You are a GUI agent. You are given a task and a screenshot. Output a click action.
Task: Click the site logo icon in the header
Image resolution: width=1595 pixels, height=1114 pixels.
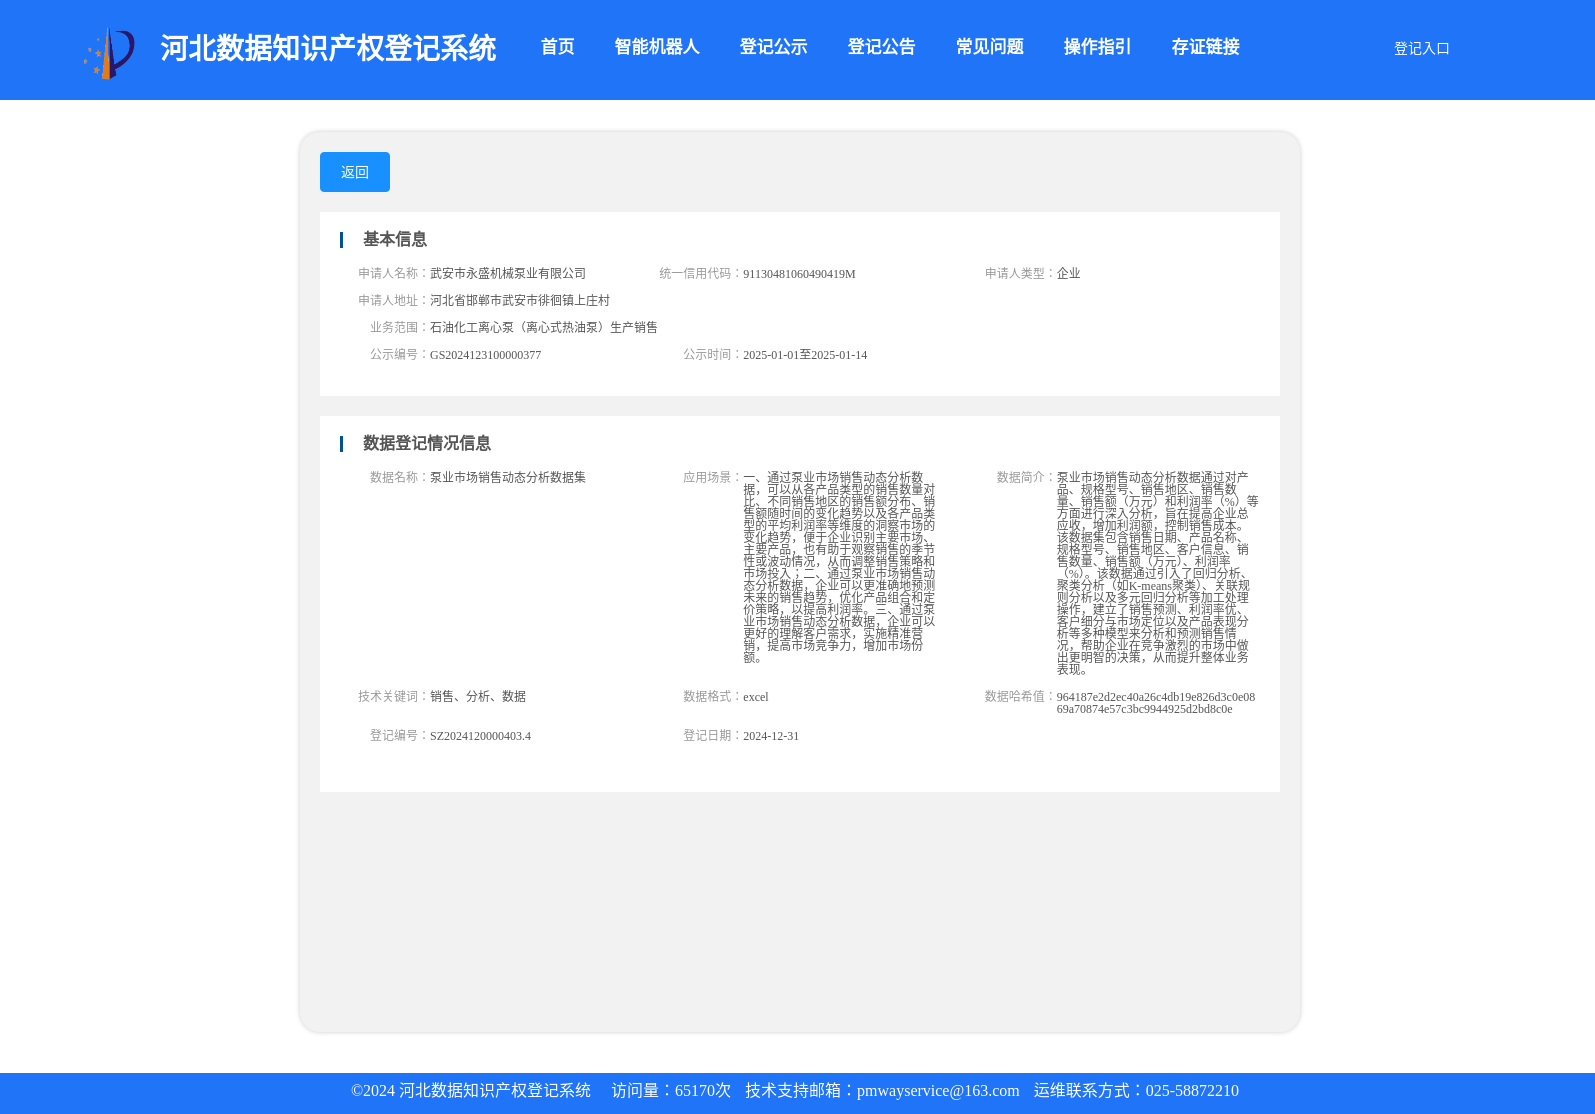pos(109,53)
